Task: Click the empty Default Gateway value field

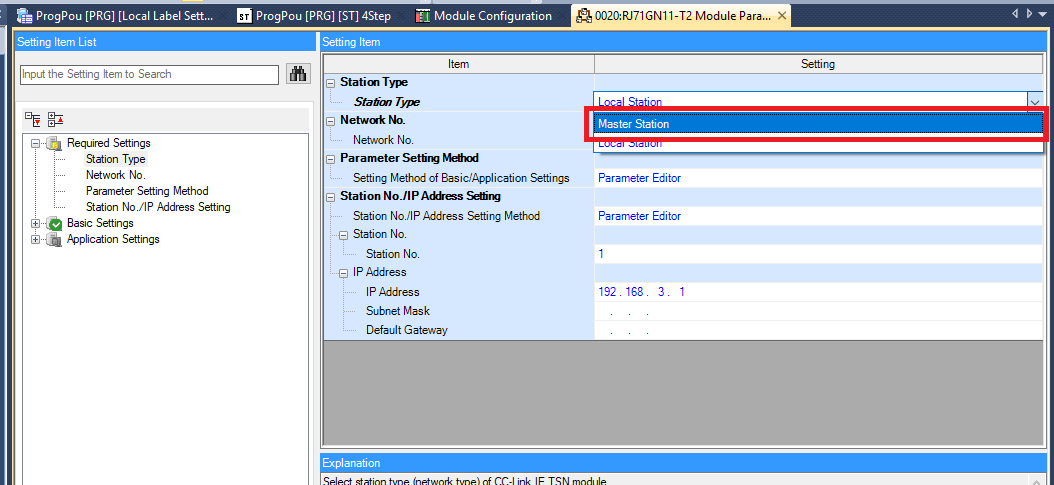Action: [818, 330]
